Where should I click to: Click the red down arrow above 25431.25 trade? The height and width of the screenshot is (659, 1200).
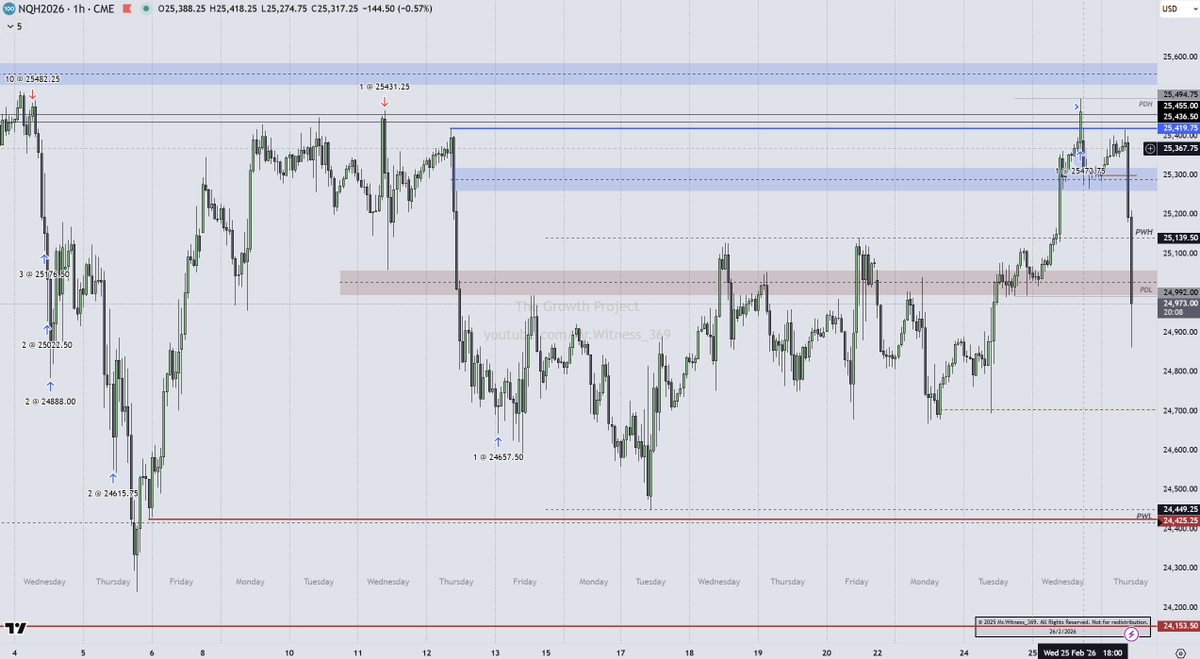(x=384, y=102)
